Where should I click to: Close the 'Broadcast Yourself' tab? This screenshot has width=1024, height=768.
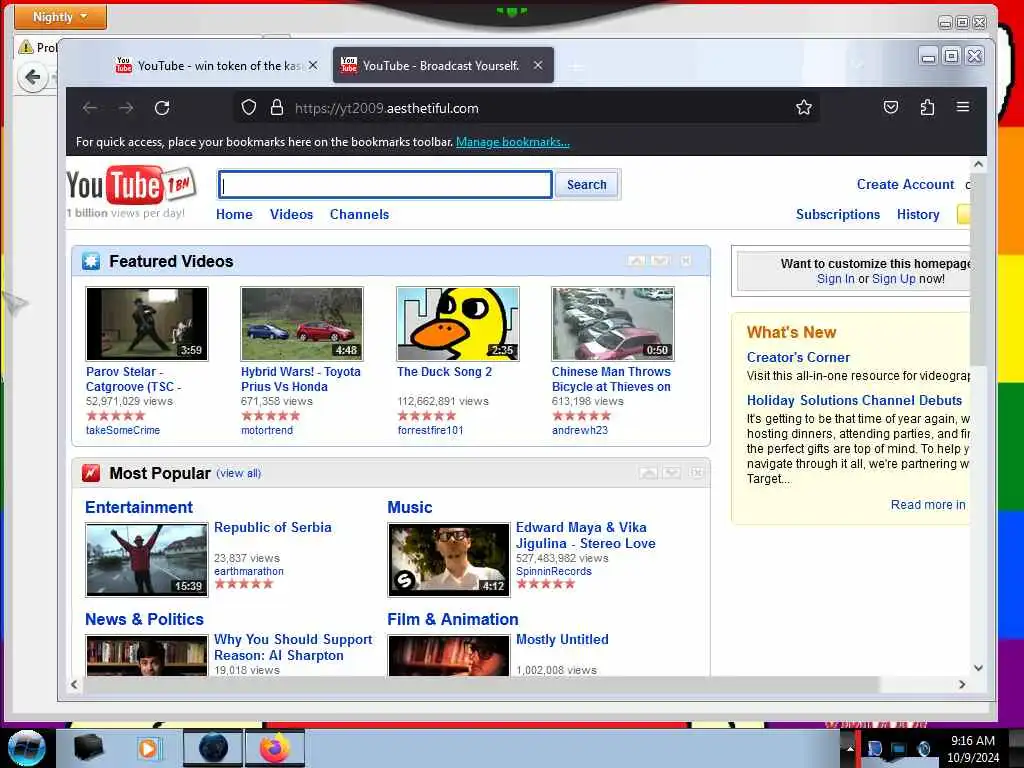pos(538,65)
